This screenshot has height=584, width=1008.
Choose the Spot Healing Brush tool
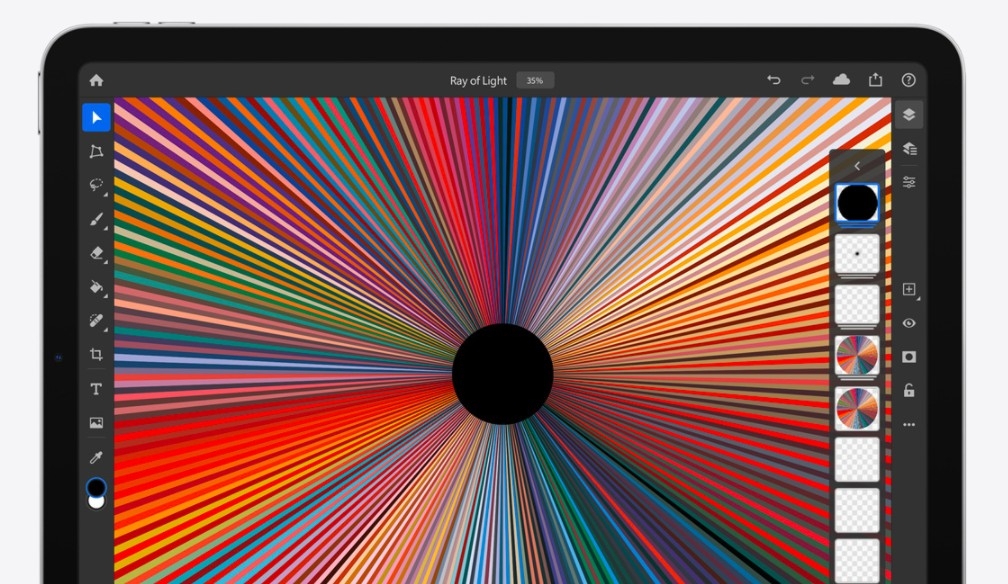tap(96, 320)
